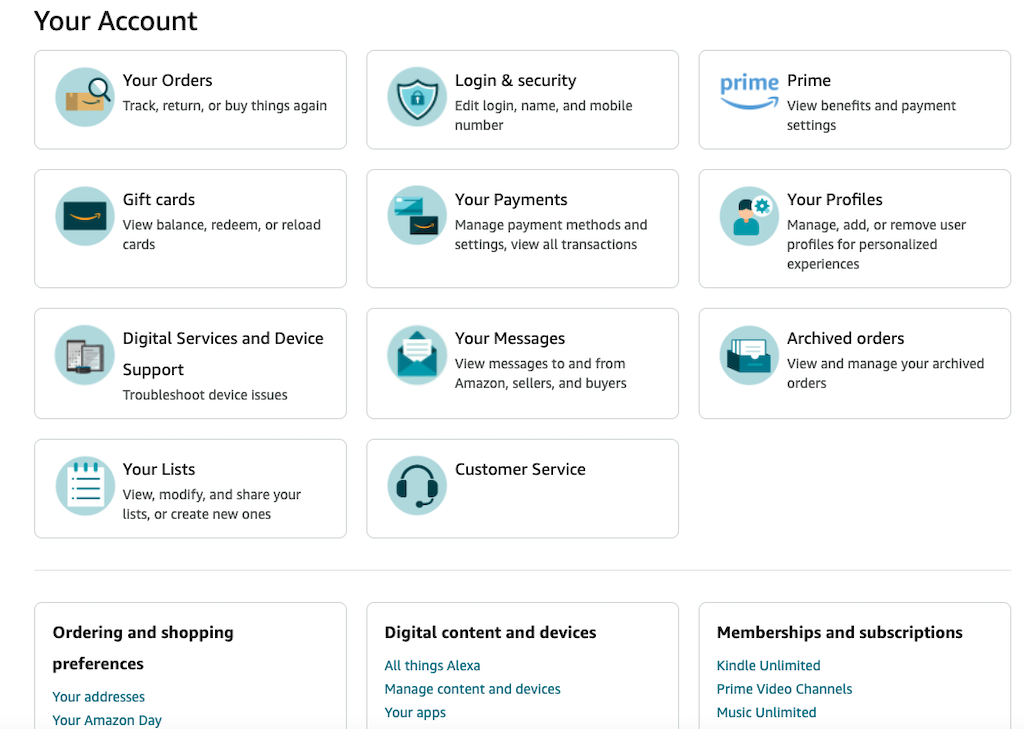Open the Your apps link
Screen dimensions: 1024x729
click(415, 713)
